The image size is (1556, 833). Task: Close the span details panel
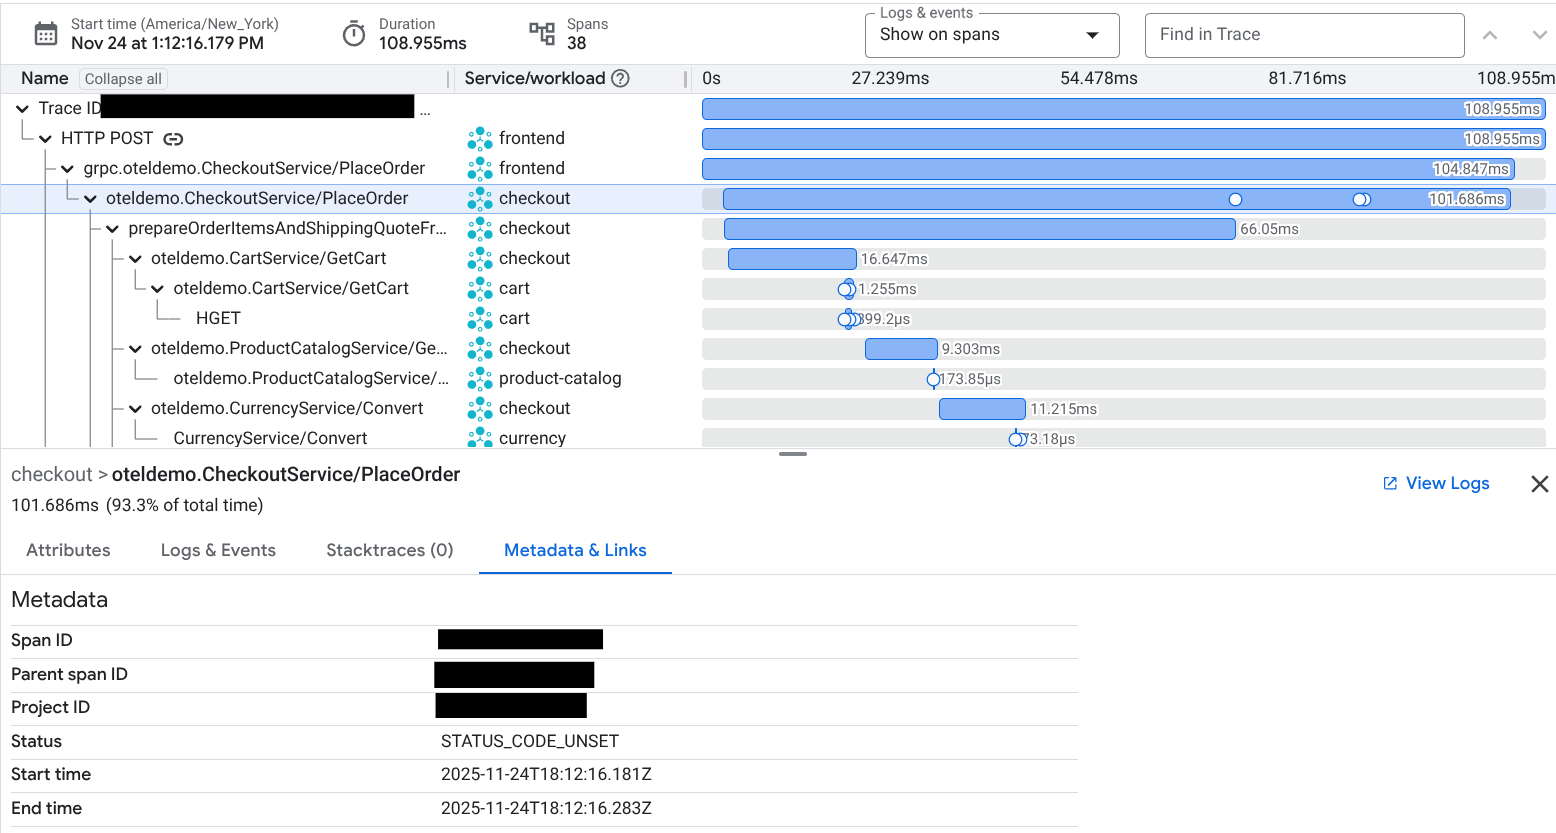pos(1539,484)
